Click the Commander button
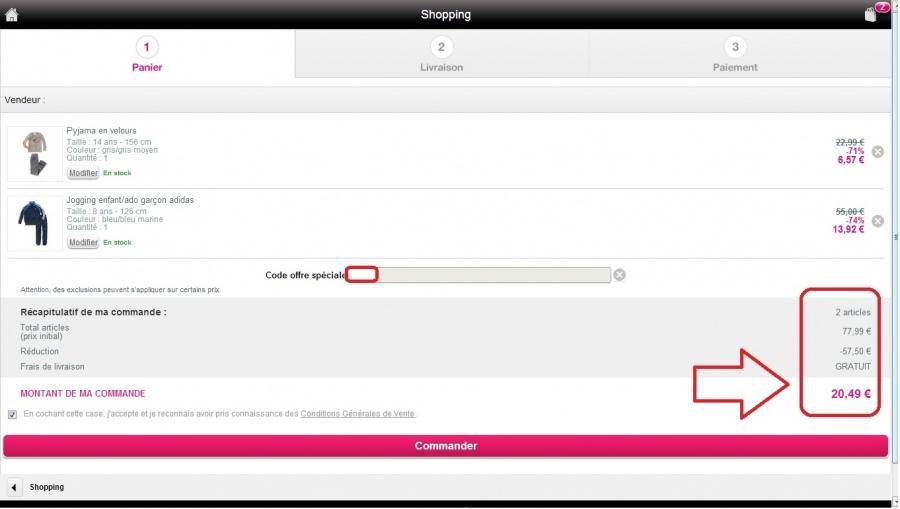The image size is (900, 509). click(445, 446)
